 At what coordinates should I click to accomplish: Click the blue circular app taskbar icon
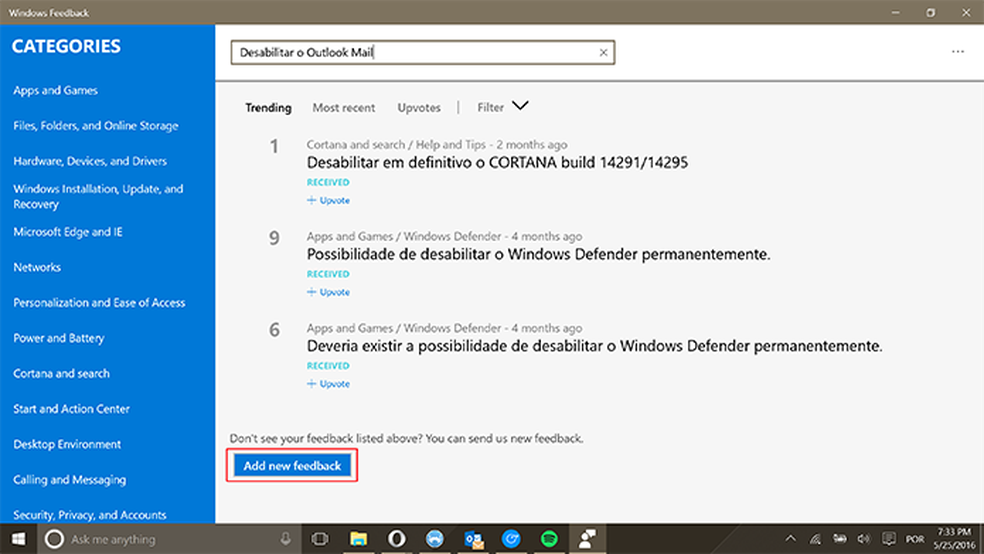pyautogui.click(x=511, y=539)
